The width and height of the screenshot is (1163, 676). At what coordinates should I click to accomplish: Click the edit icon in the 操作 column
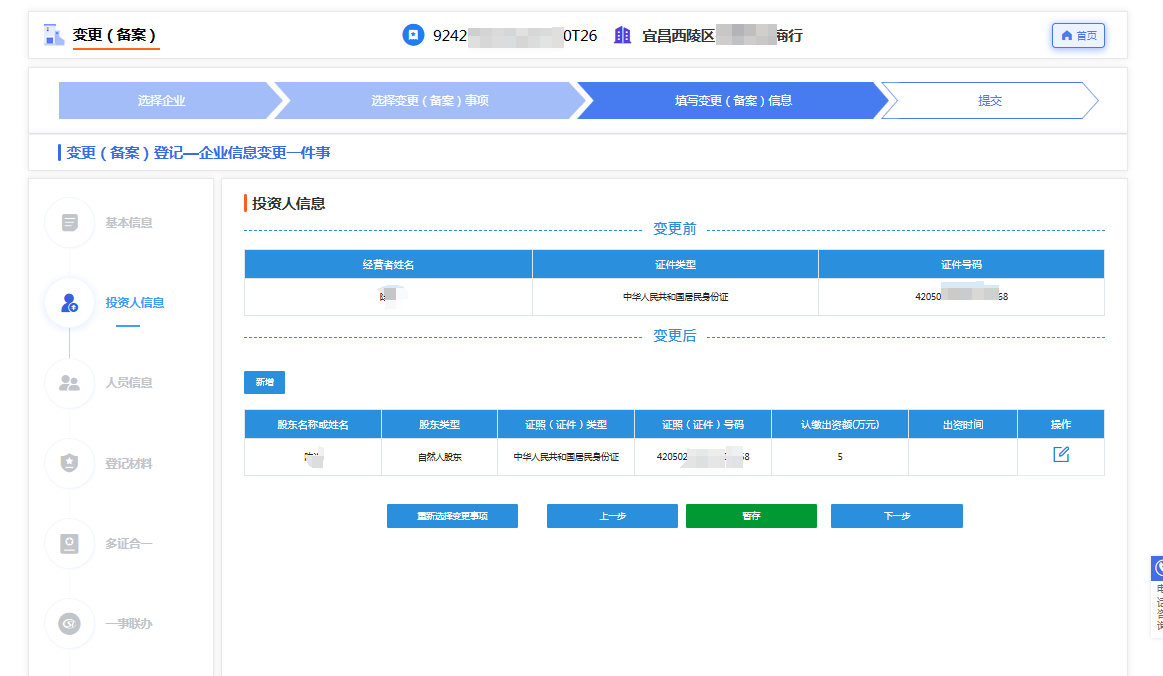coord(1061,455)
